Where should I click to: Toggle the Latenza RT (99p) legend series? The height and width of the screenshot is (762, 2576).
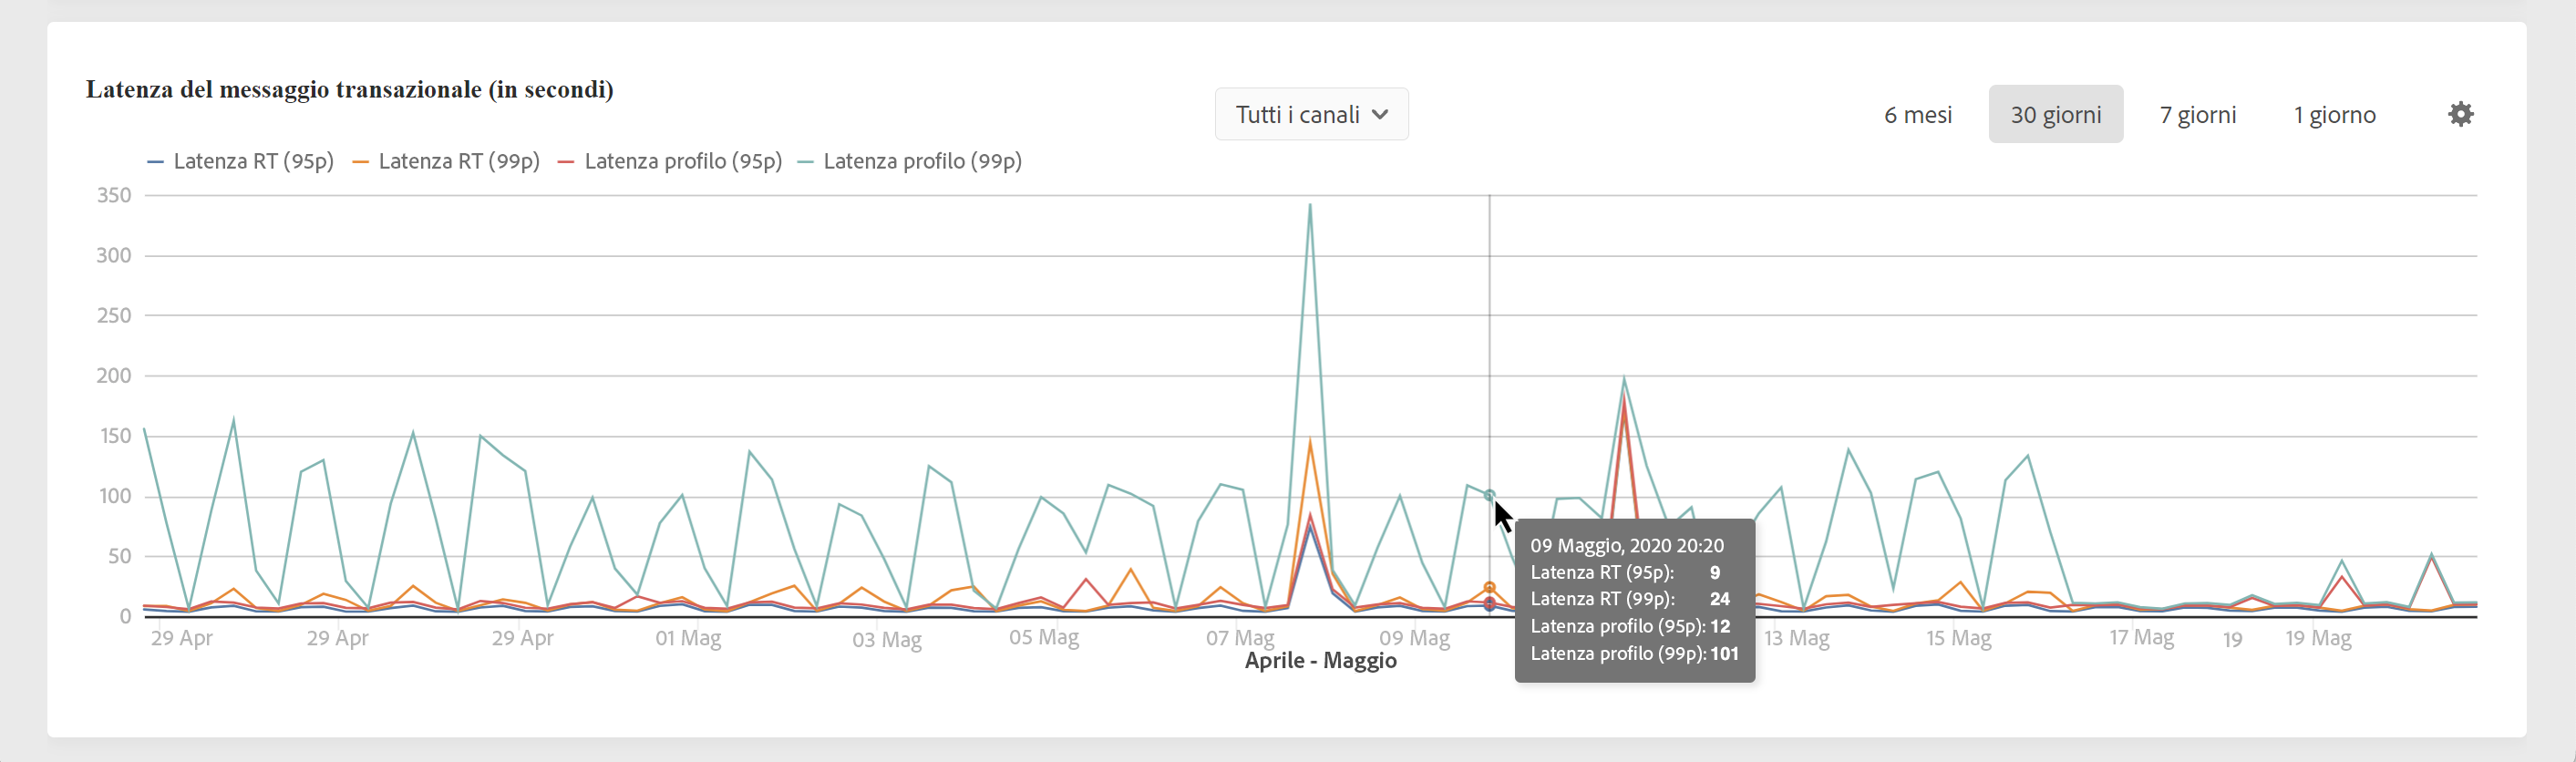(x=446, y=161)
